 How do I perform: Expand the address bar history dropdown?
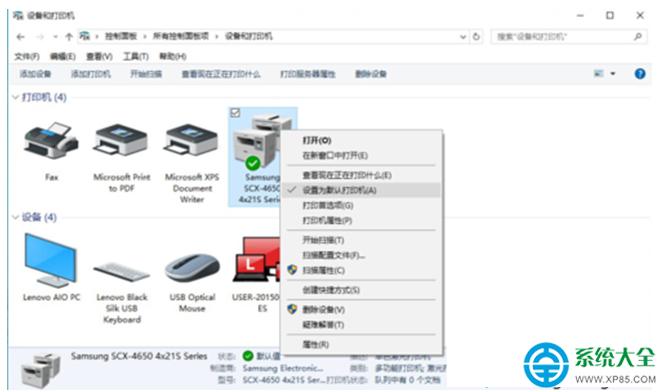click(463, 37)
